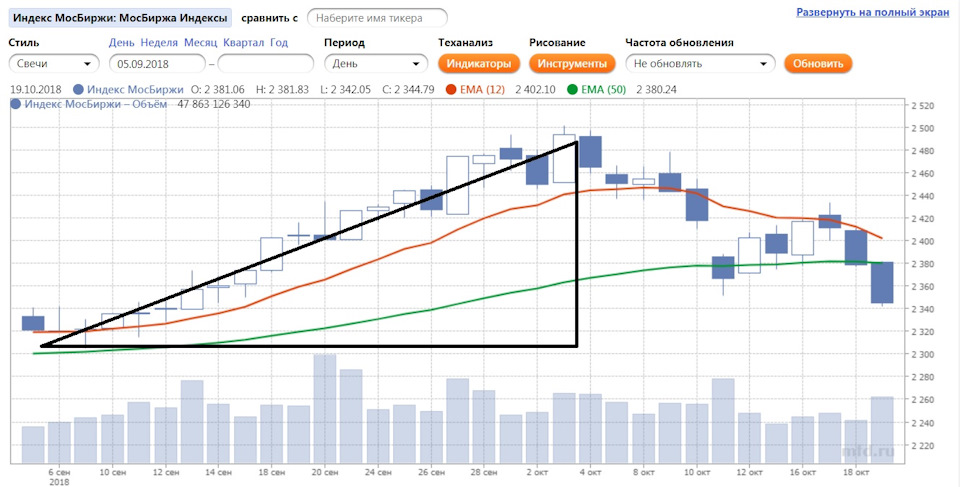Open the Не обновлять frequency dropdown

(700, 64)
